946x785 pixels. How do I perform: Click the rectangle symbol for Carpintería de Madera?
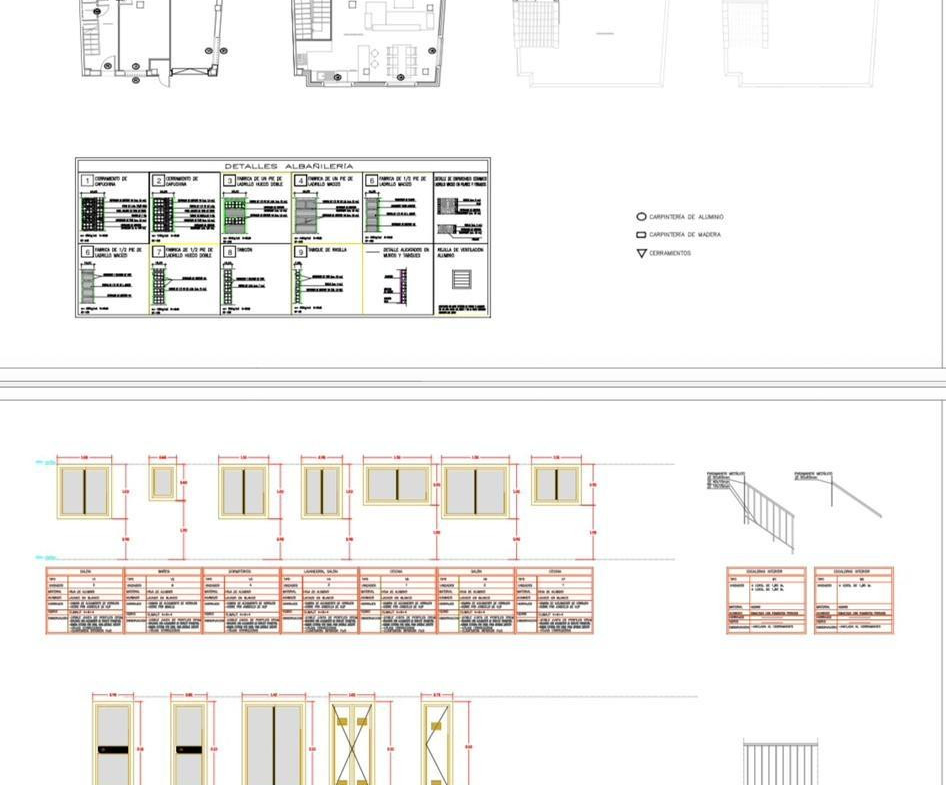(x=641, y=235)
